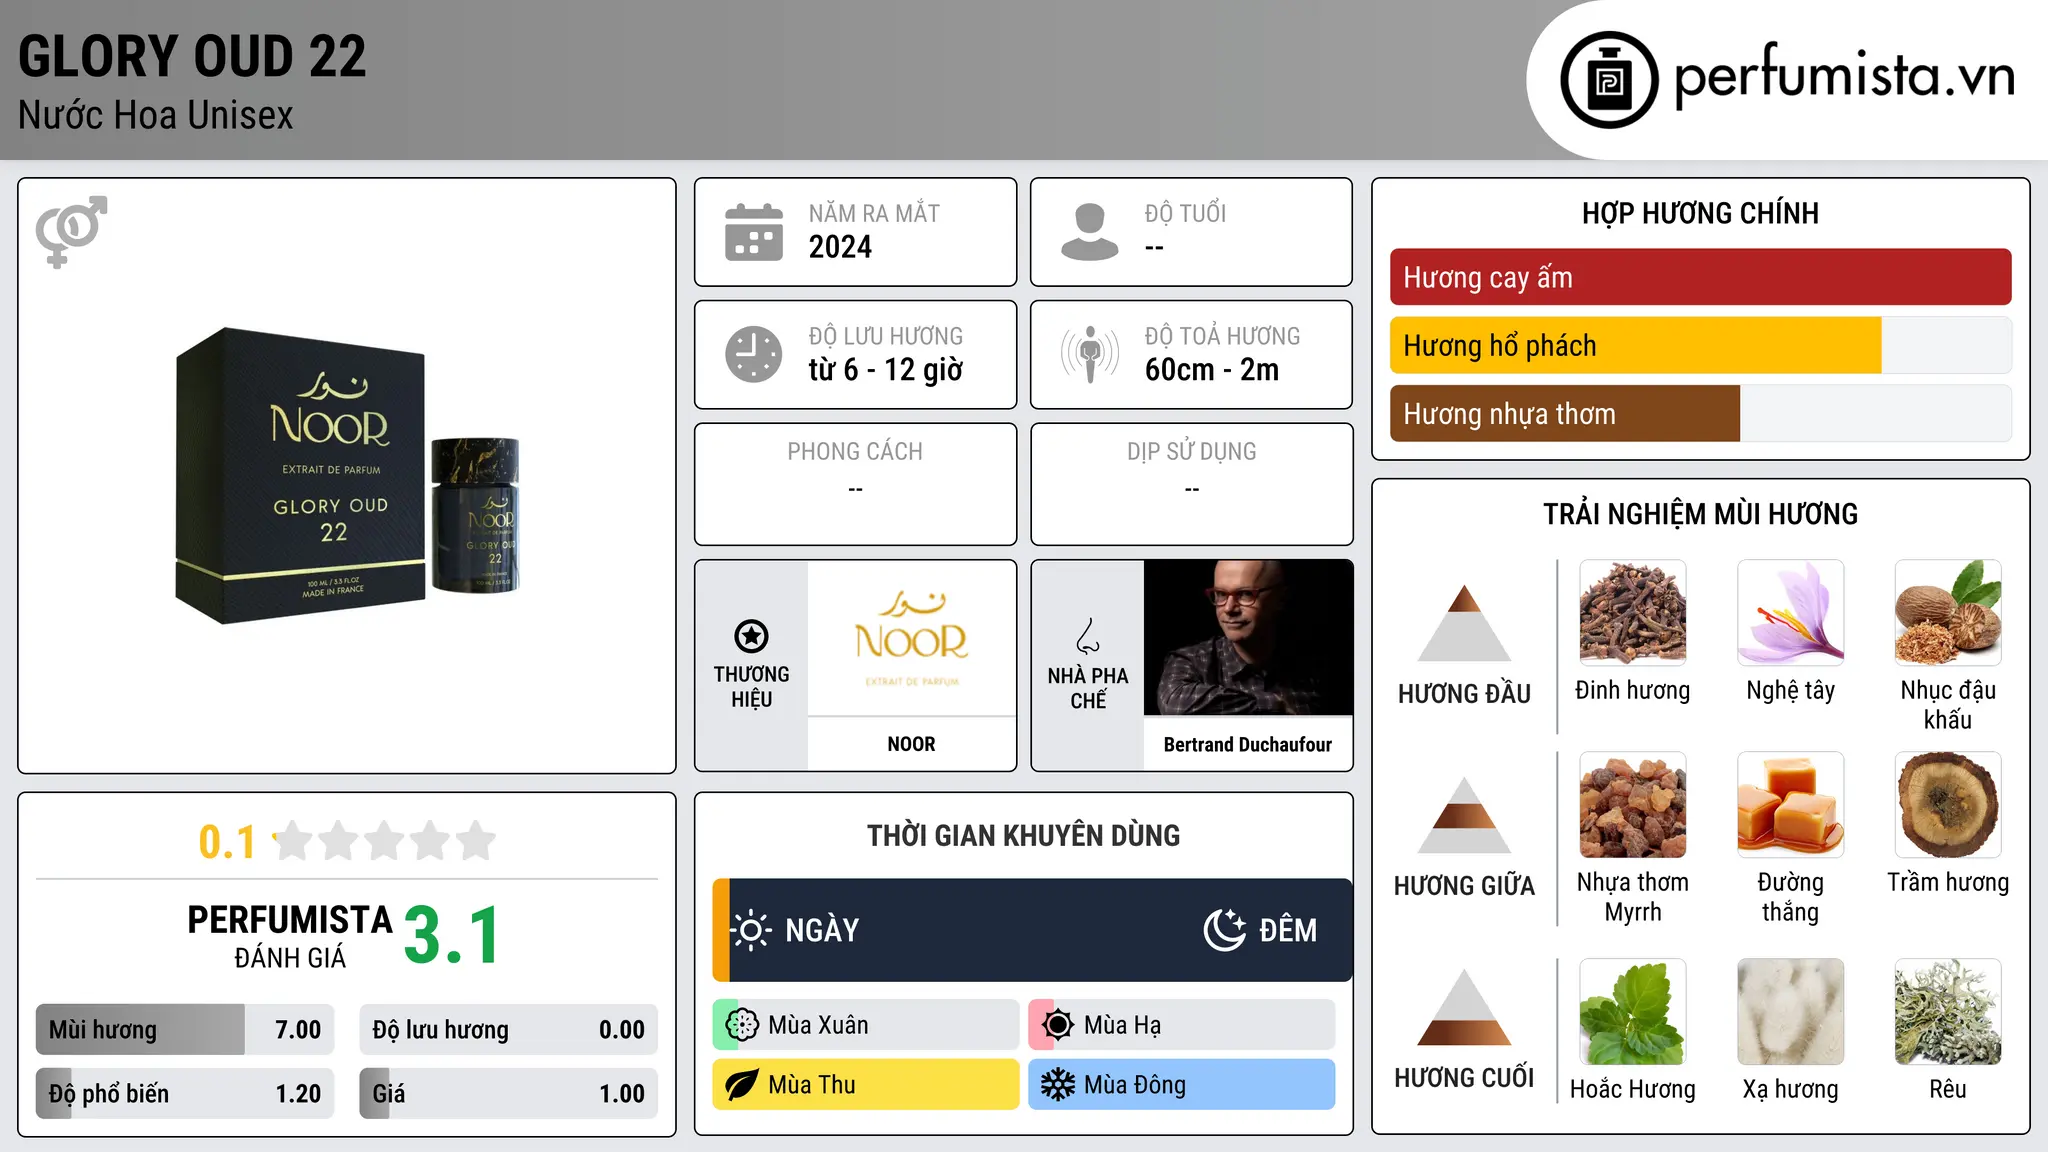Open the NOOR brand name link
The height and width of the screenshot is (1152, 2048).
point(912,744)
